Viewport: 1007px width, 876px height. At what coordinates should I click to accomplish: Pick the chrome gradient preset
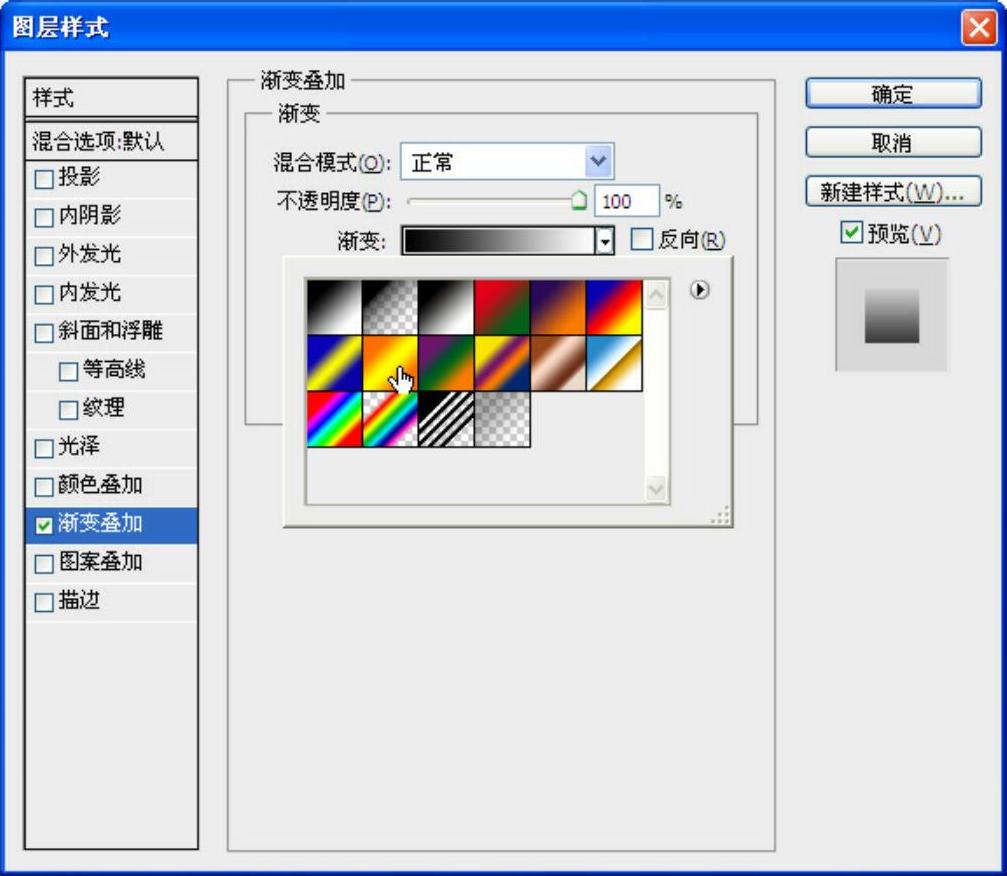(x=614, y=363)
